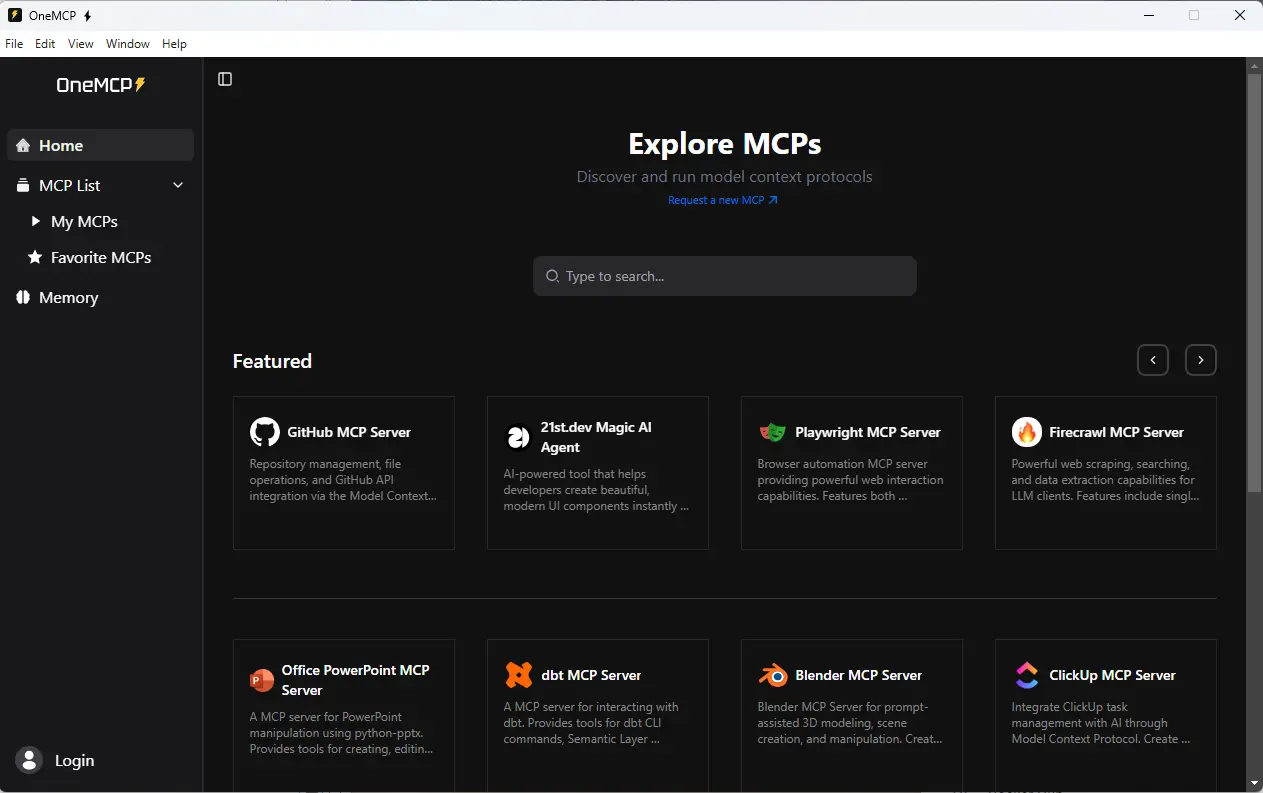
Task: Click the Home house icon
Action: [x=23, y=146]
